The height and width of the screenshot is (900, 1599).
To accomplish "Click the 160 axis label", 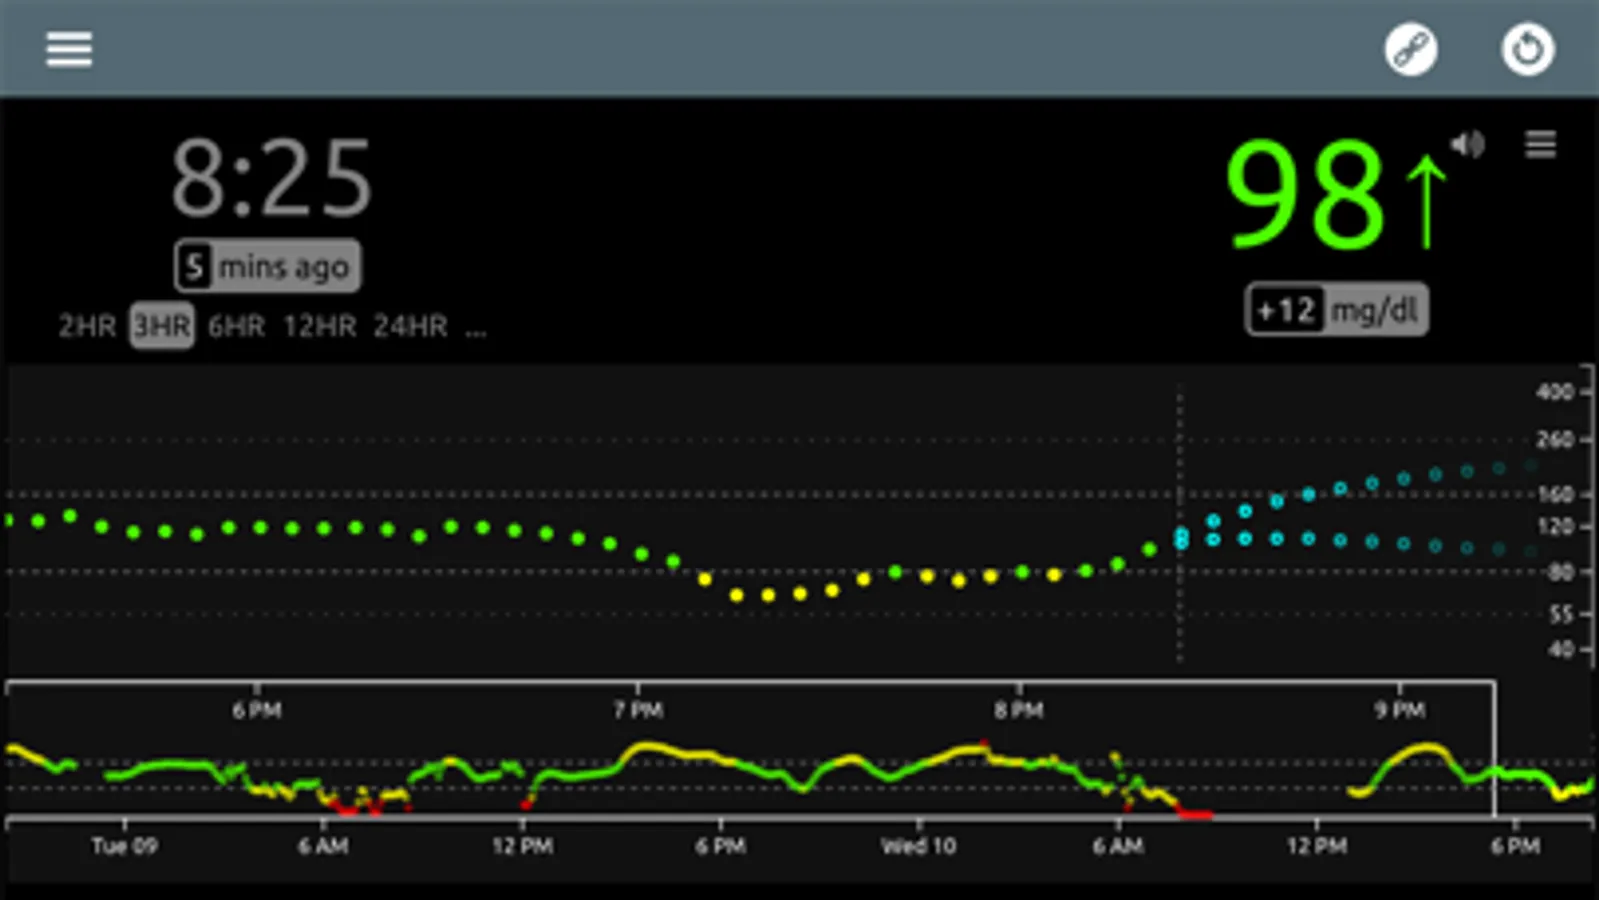I will point(1555,494).
